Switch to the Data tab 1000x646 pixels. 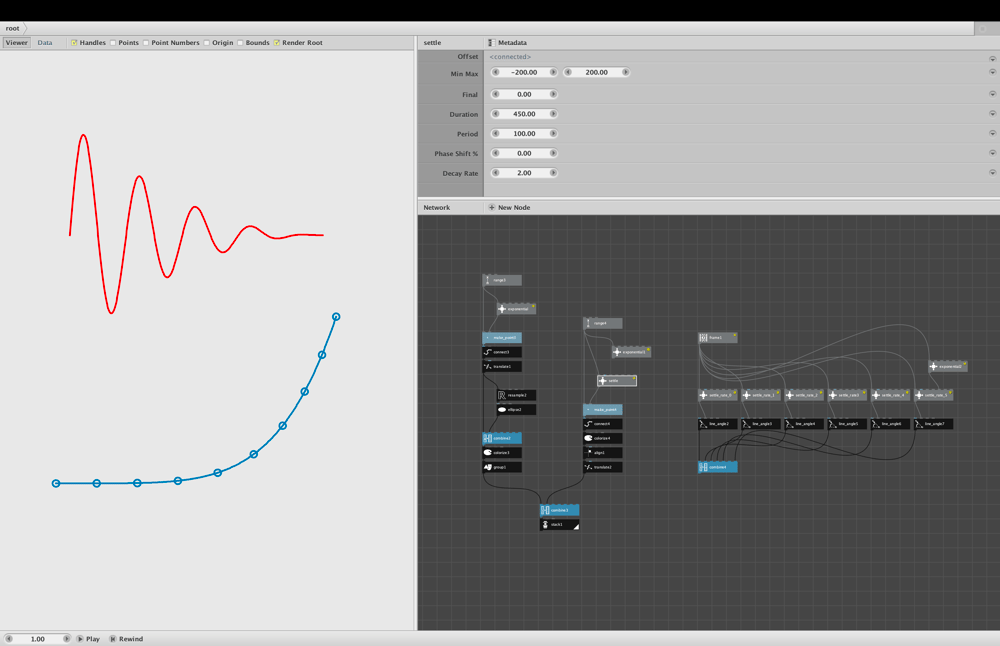(x=45, y=43)
